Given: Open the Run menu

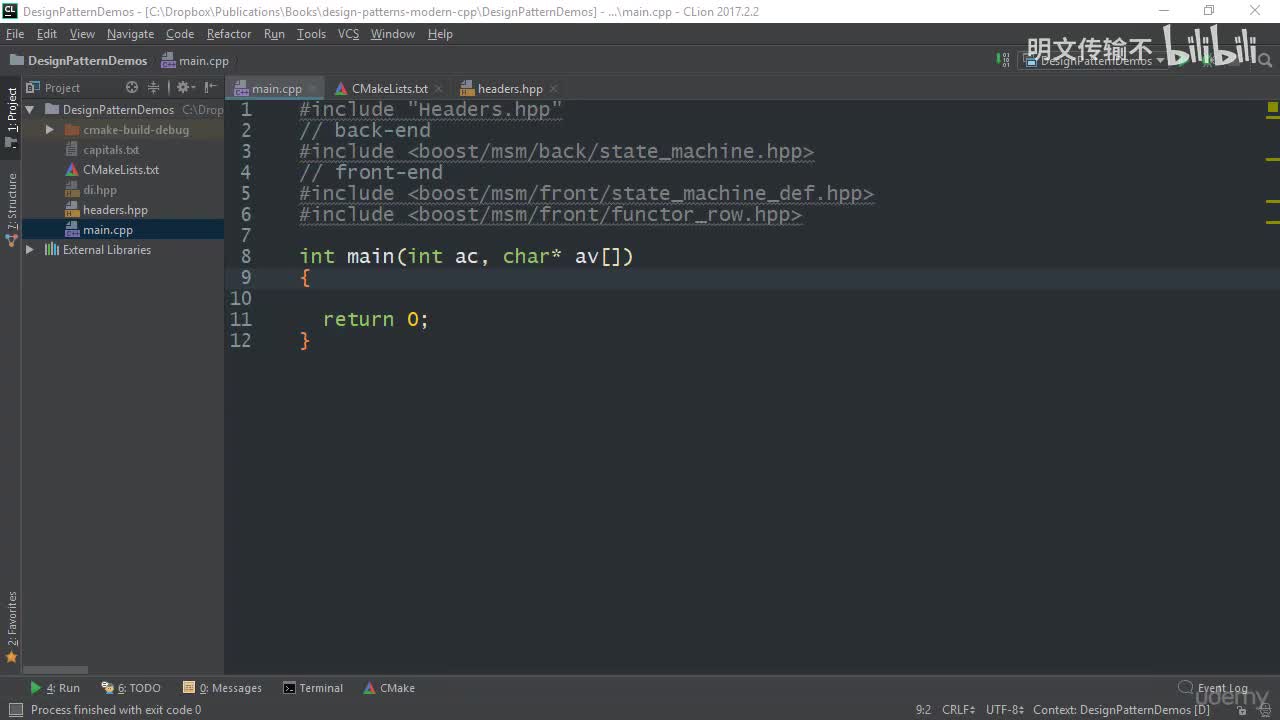Looking at the screenshot, I should click(274, 34).
